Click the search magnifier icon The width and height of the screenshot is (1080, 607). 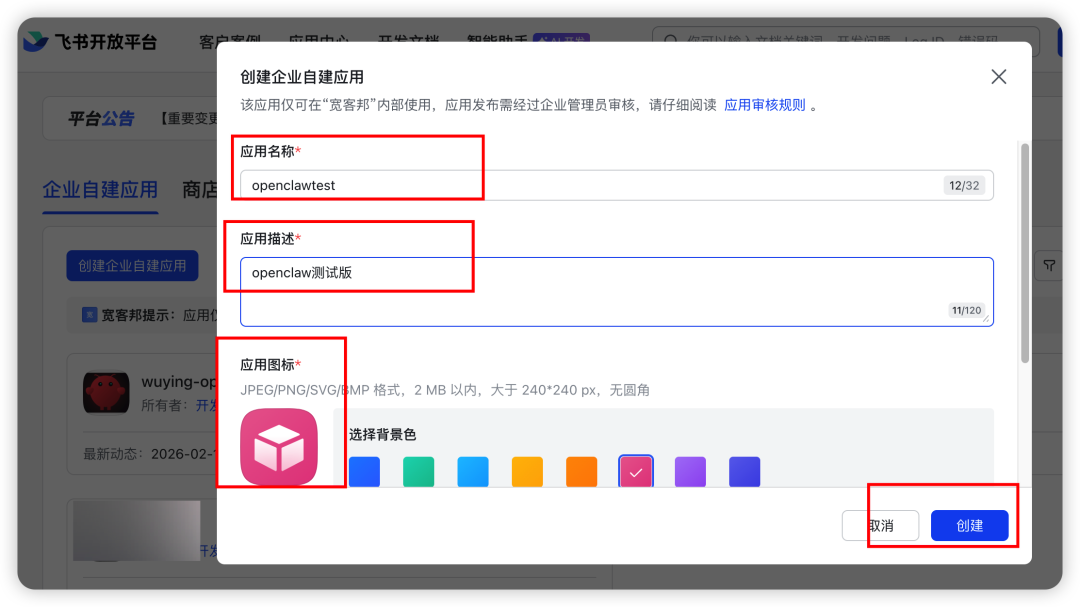pos(668,42)
